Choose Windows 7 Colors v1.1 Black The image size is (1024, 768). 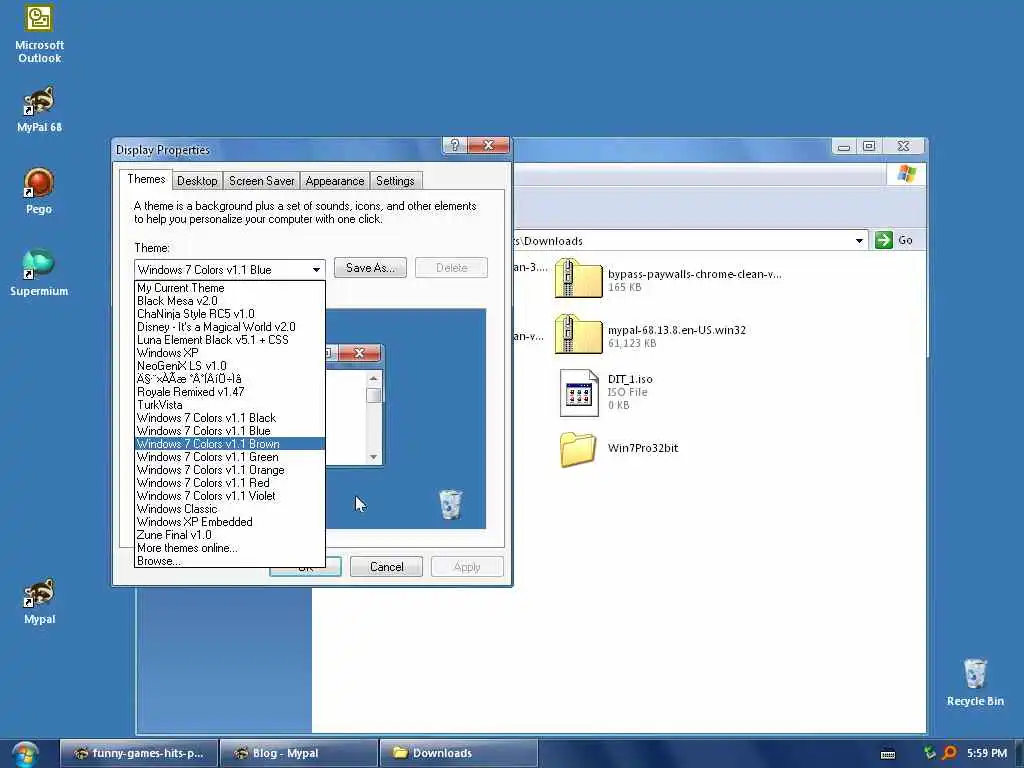(229, 418)
